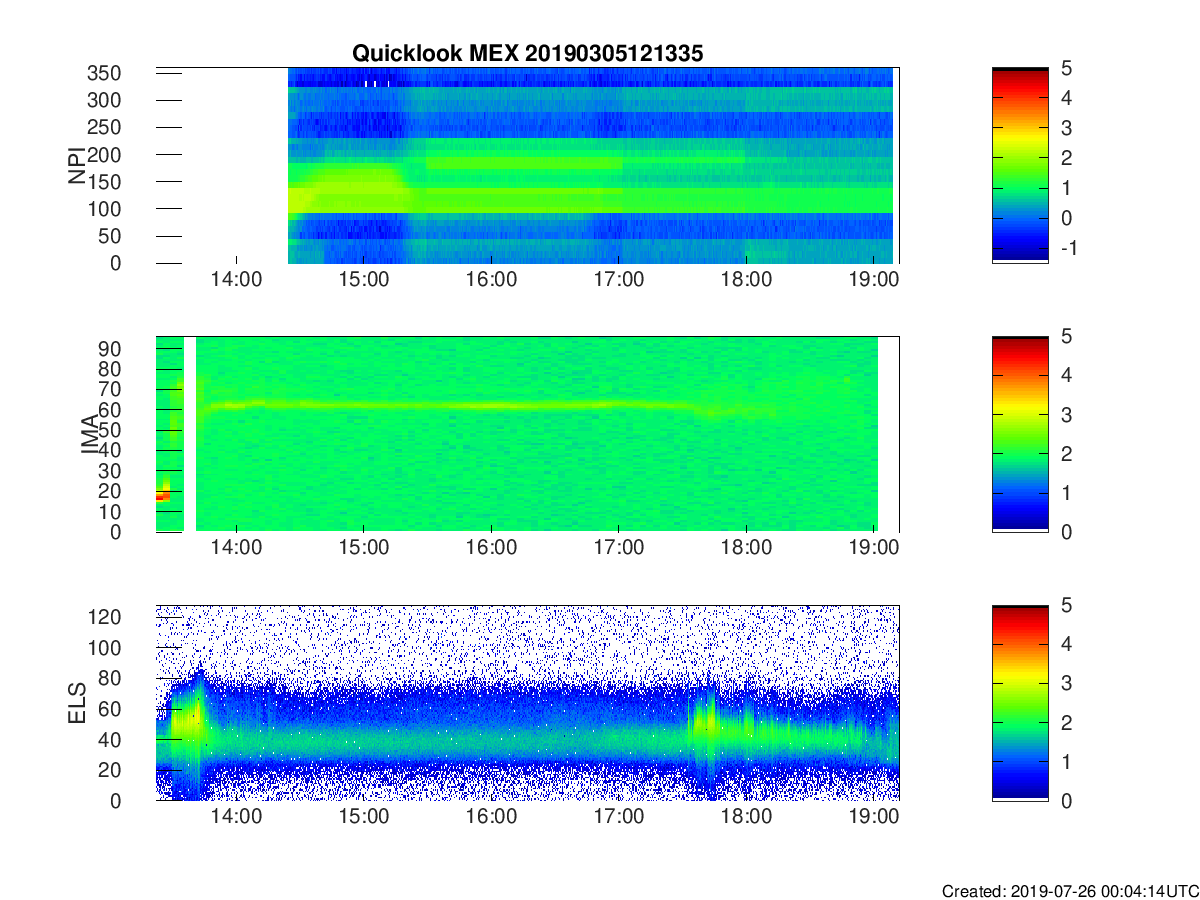Click the IMA spectrogram panel
The width and height of the screenshot is (1200, 900).
pyautogui.click(x=527, y=434)
